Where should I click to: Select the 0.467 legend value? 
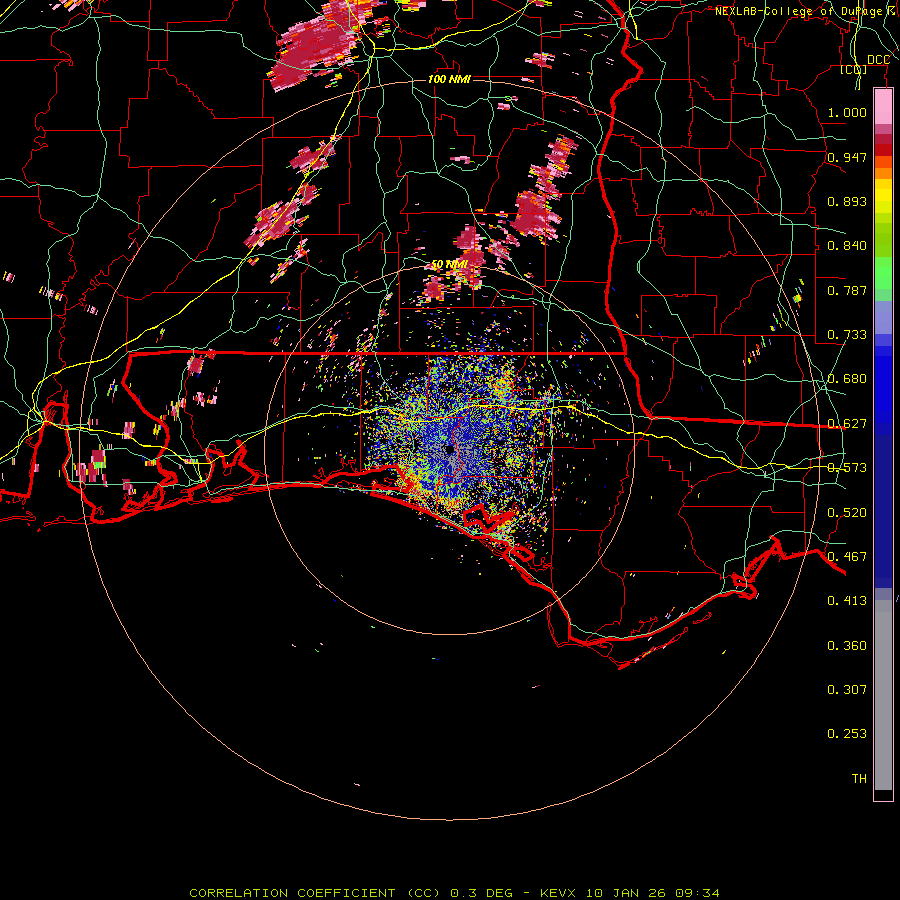[x=847, y=557]
